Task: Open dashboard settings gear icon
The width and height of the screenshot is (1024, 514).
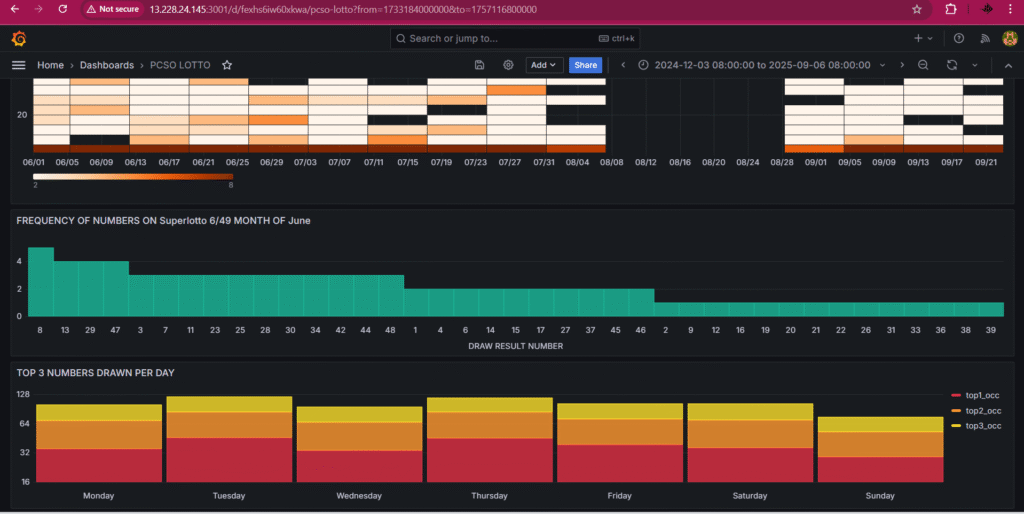Action: [x=508, y=65]
